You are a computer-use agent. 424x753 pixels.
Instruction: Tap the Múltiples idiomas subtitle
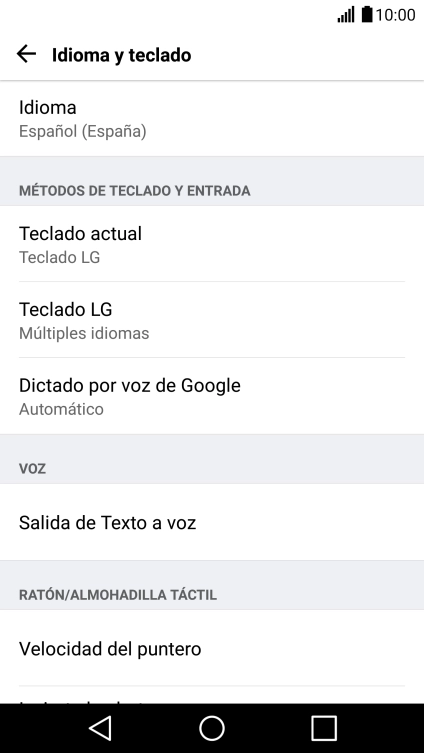(x=84, y=333)
